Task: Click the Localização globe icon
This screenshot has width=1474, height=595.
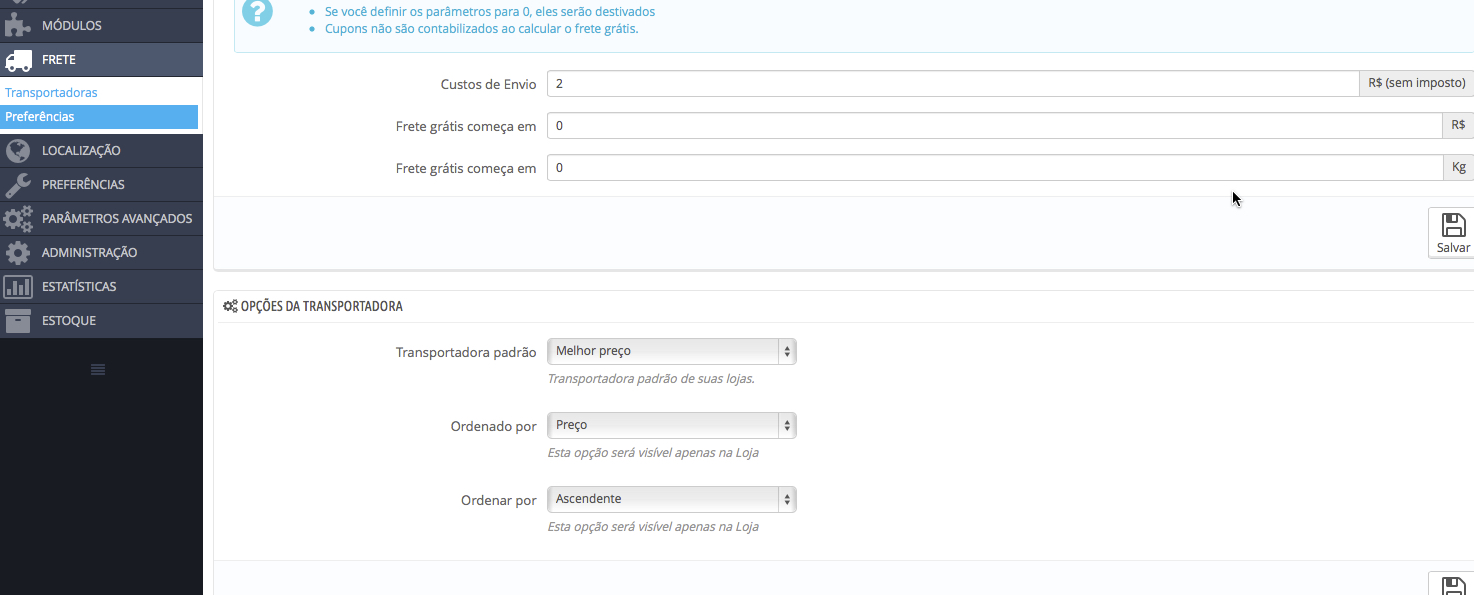Action: (18, 151)
